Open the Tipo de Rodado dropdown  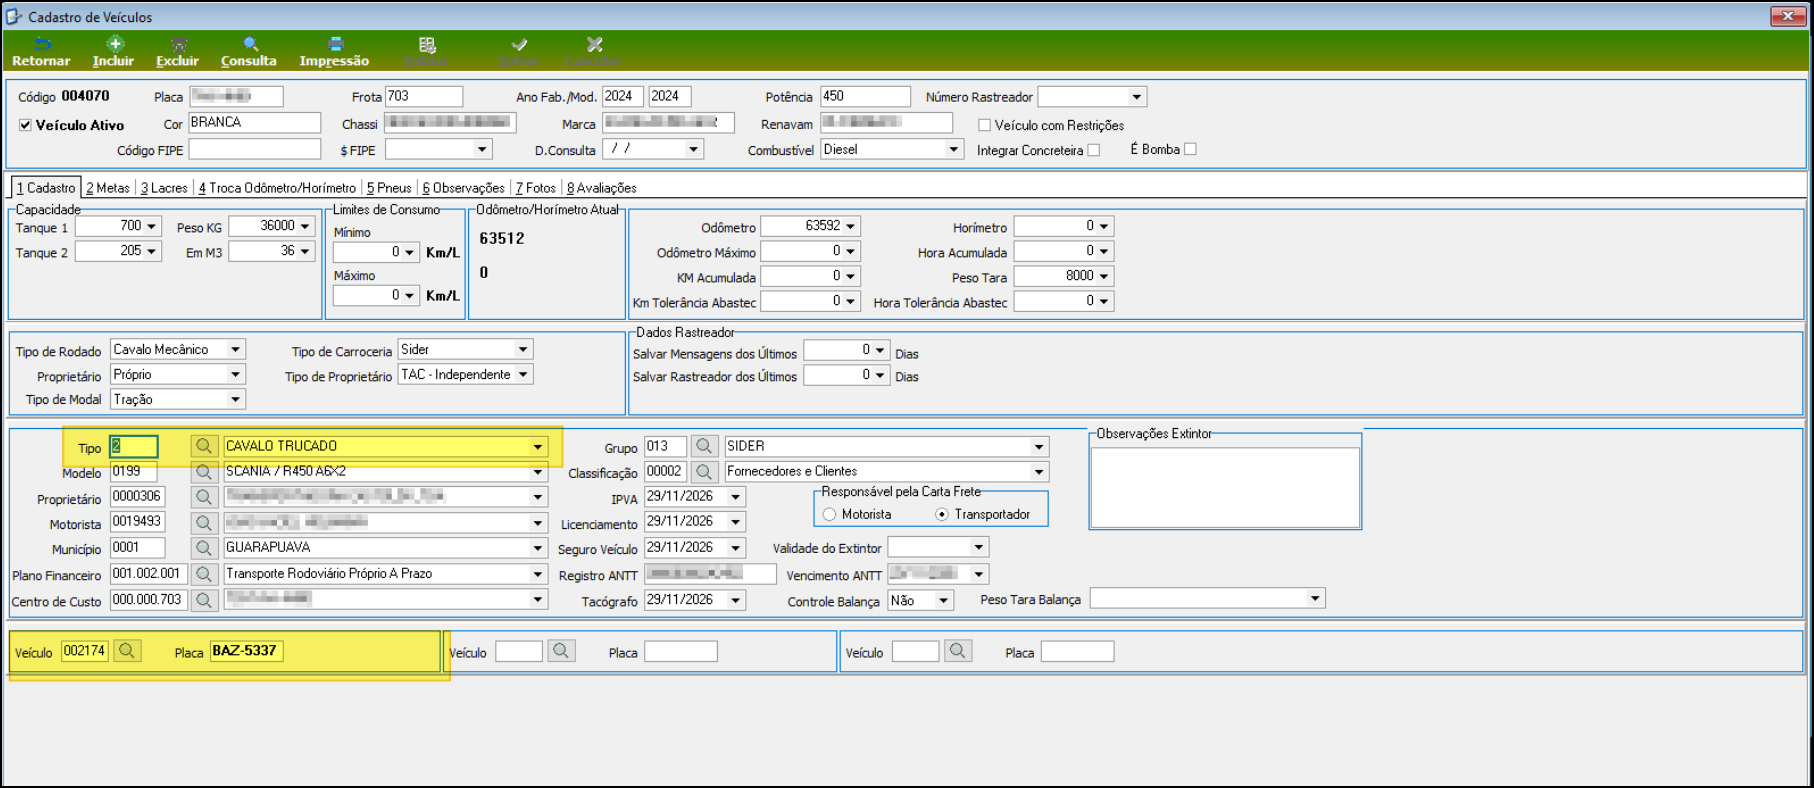pos(236,349)
